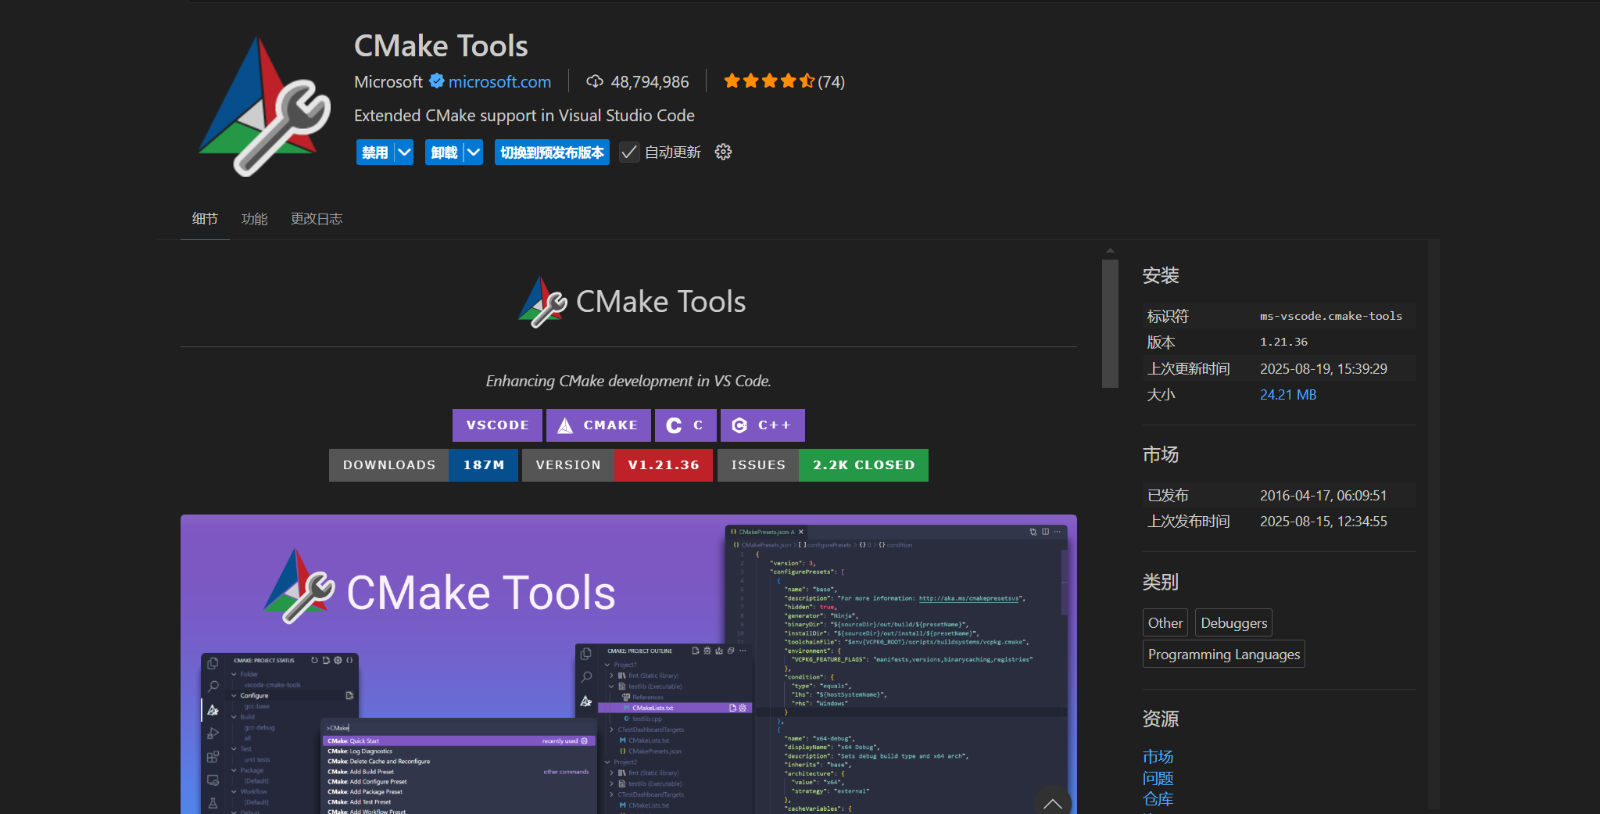Click the star rating icons

click(x=768, y=81)
